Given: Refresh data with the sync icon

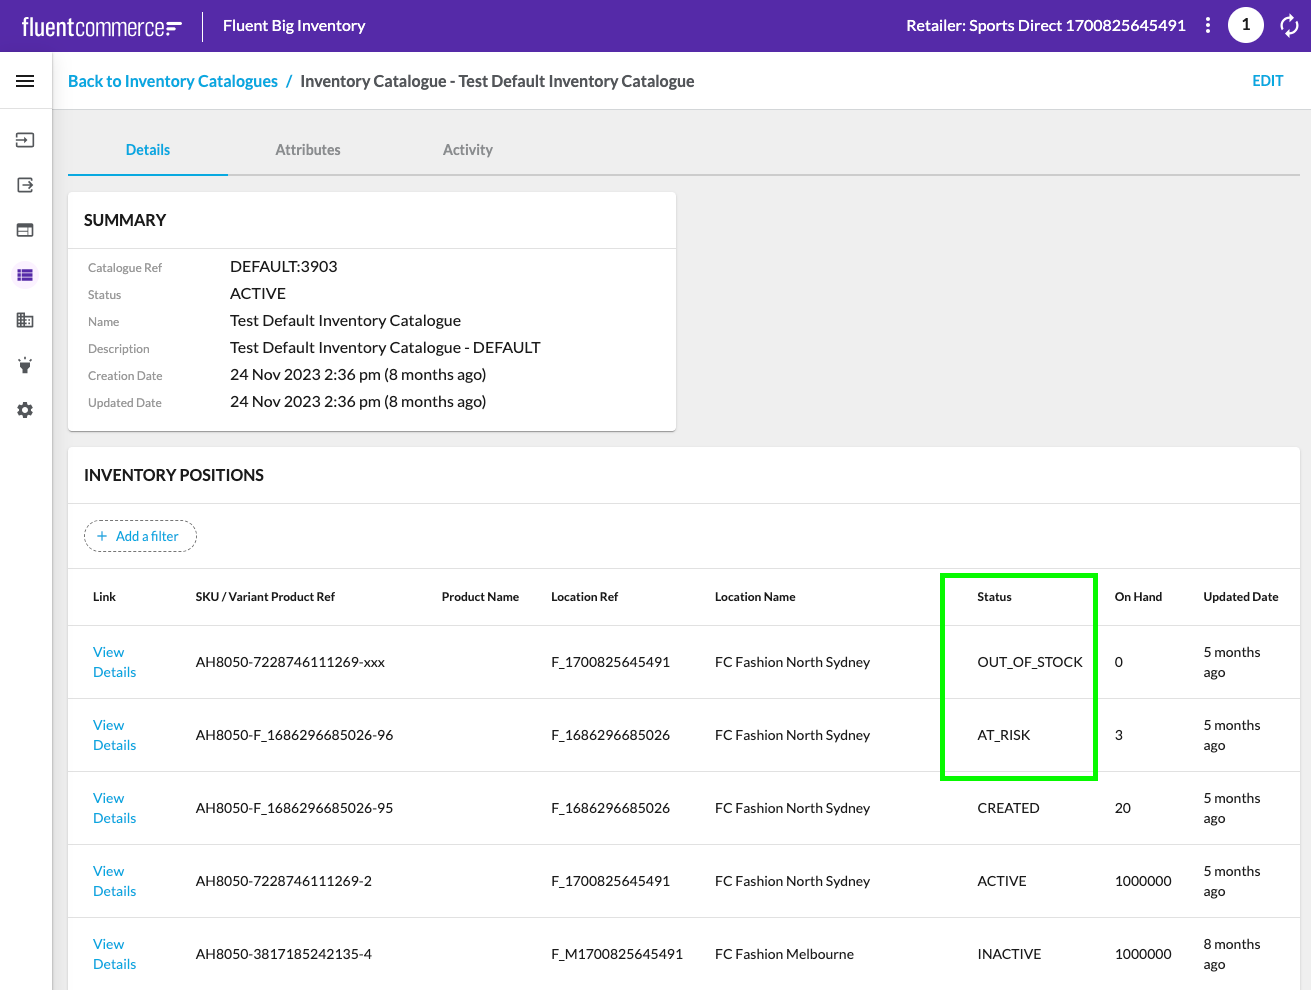Looking at the screenshot, I should click(x=1289, y=26).
